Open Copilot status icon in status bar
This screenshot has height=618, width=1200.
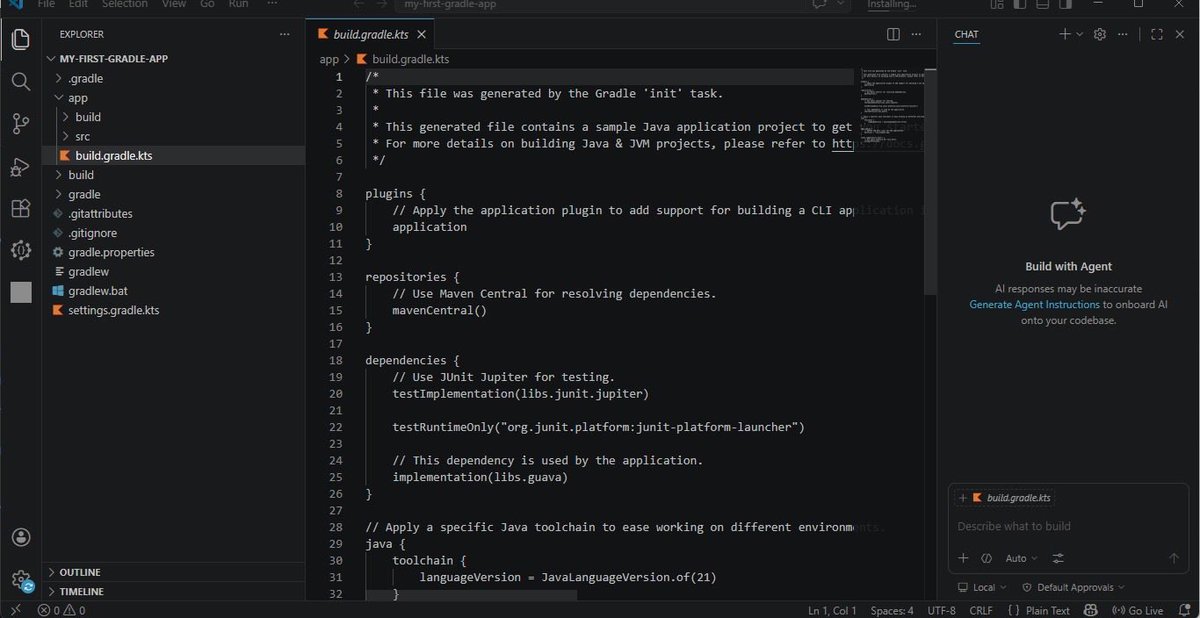pyautogui.click(x=1090, y=610)
